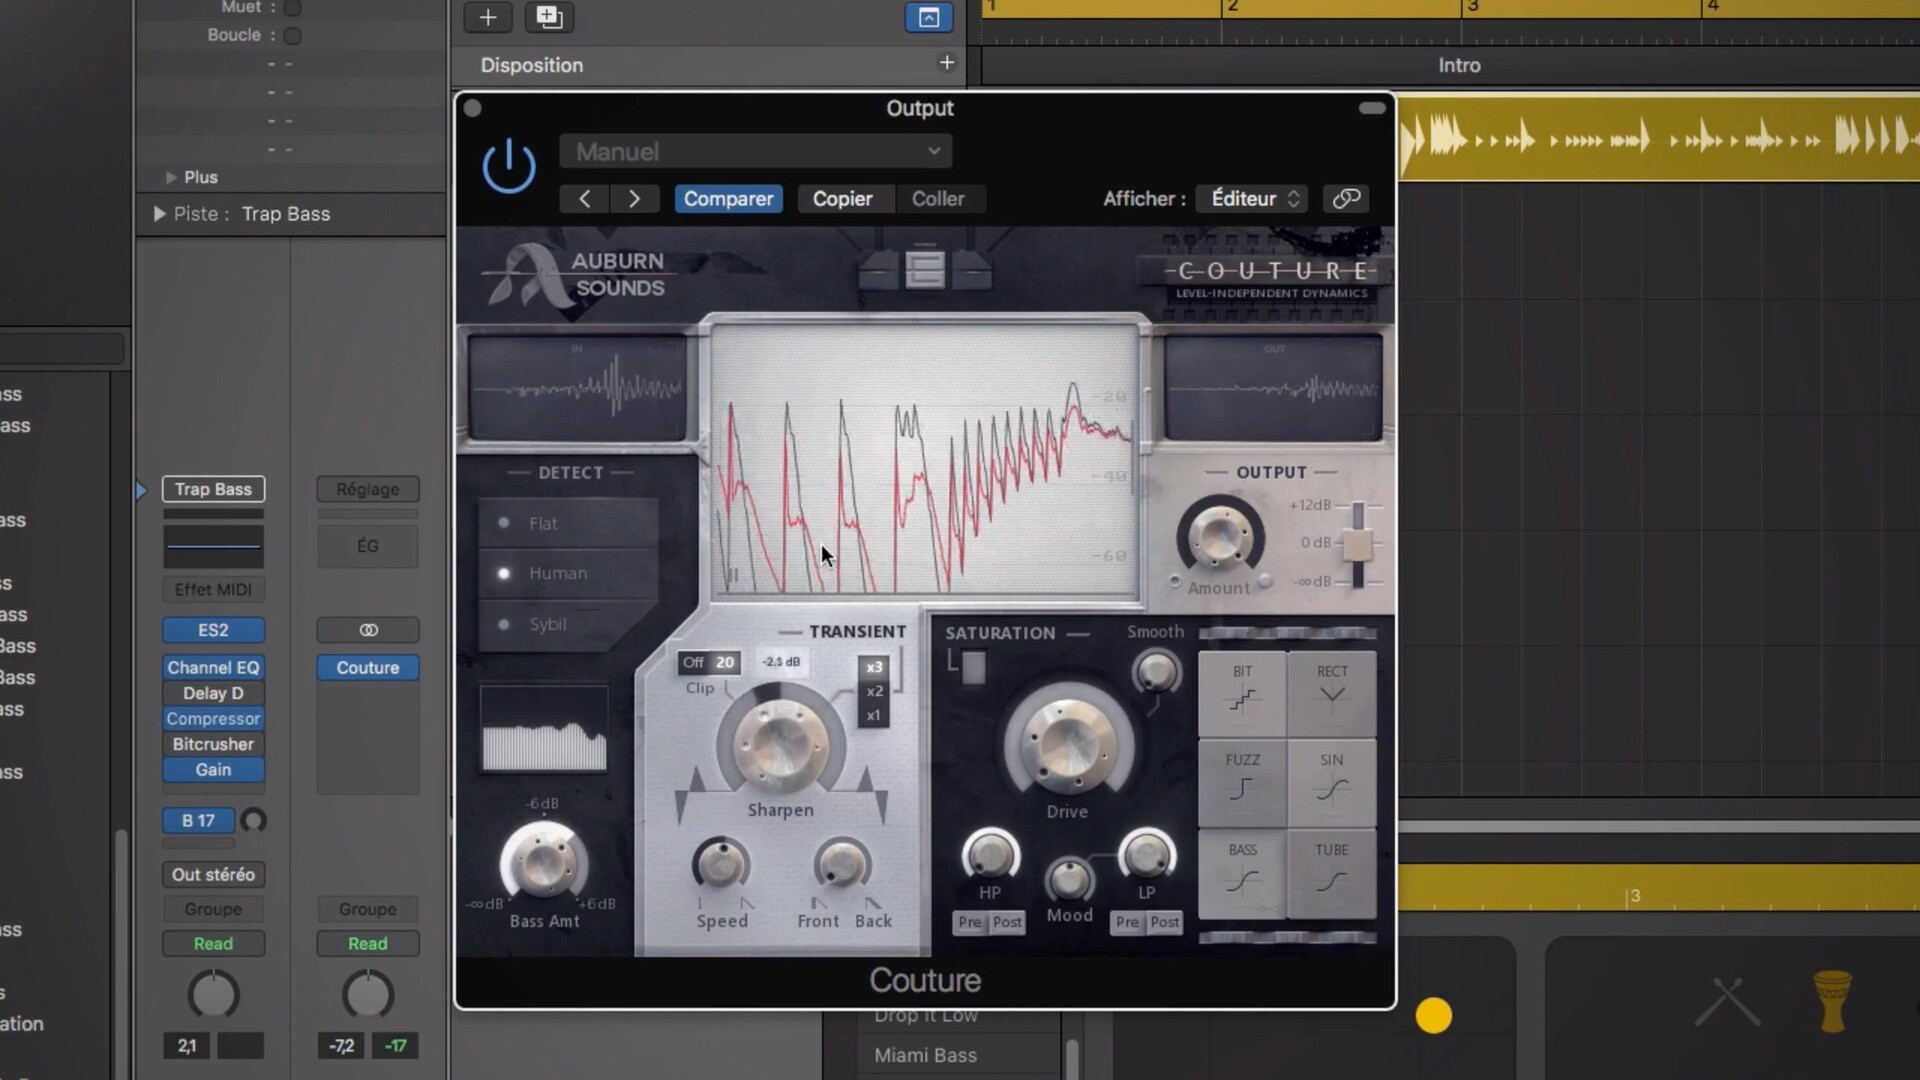Open the Delay D plugin slot
Viewport: 1920px width, 1080px height.
tap(213, 693)
